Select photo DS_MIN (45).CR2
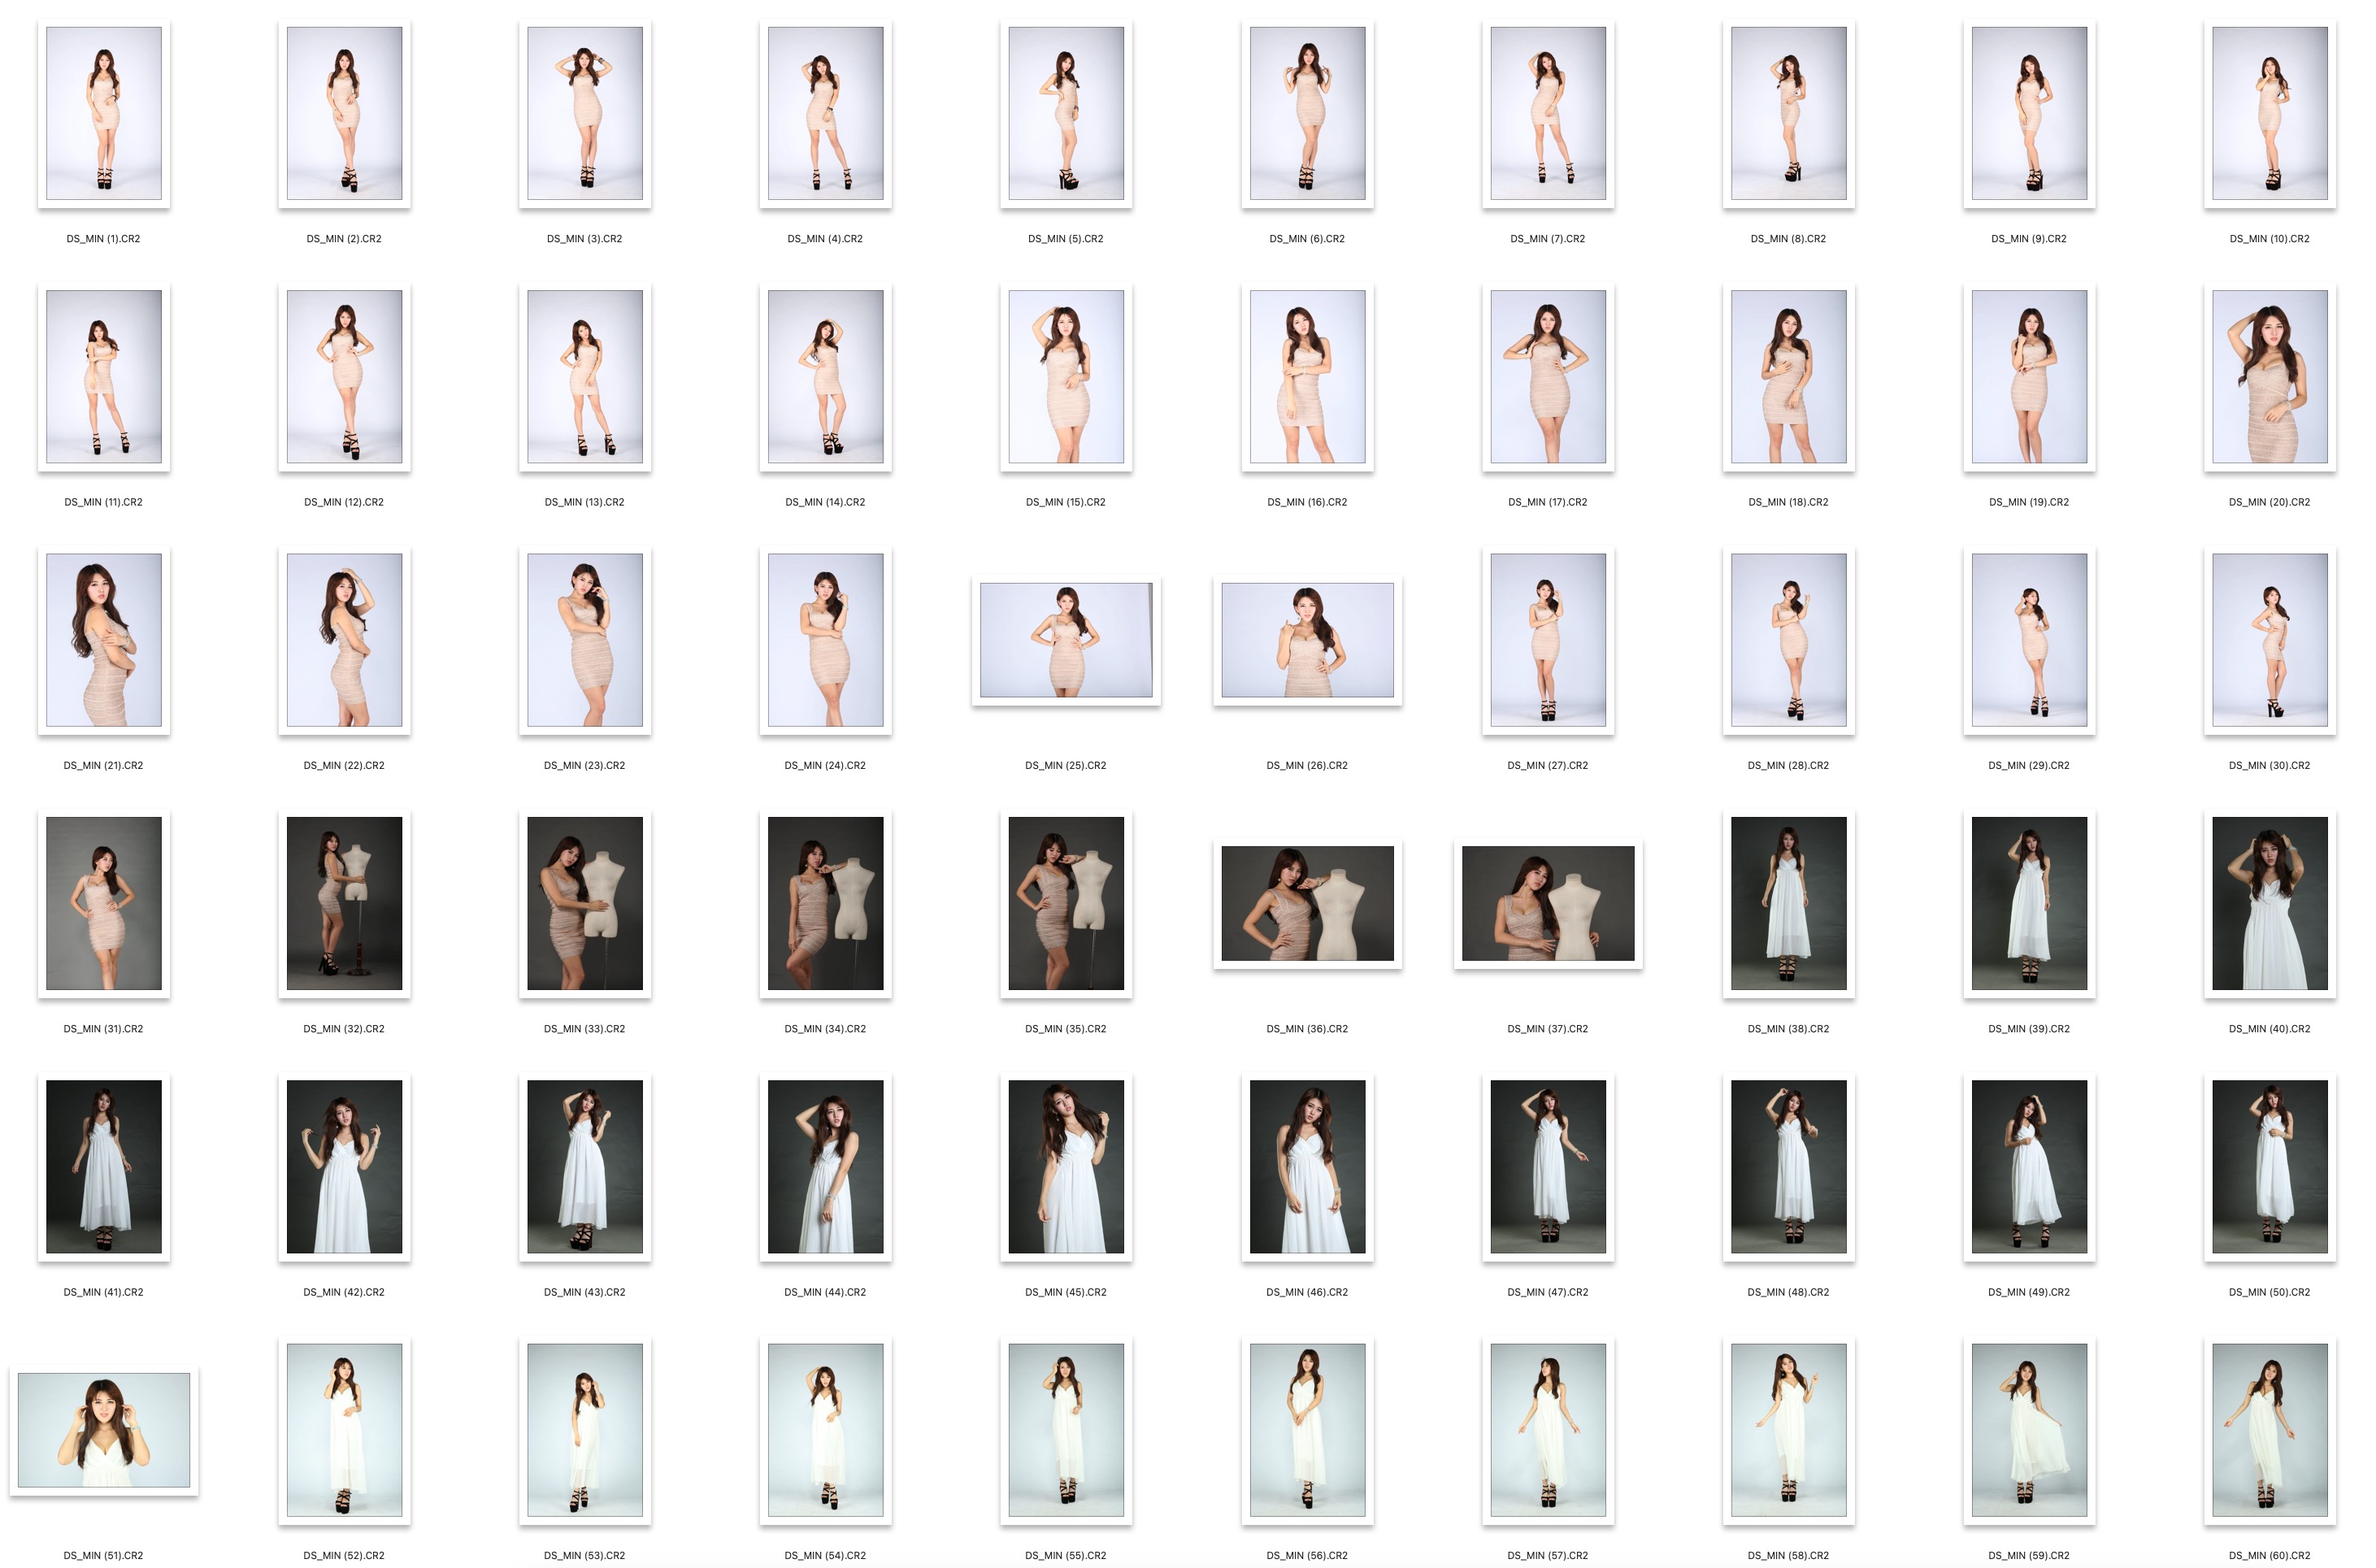 click(1065, 1166)
